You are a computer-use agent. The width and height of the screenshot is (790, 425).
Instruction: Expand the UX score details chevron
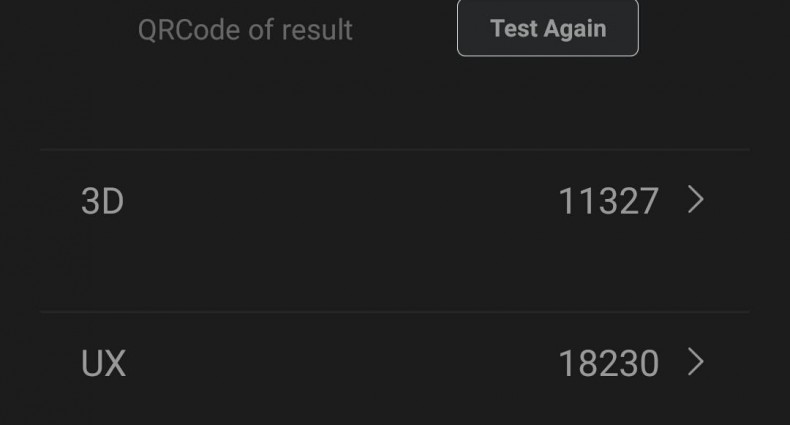click(x=696, y=362)
